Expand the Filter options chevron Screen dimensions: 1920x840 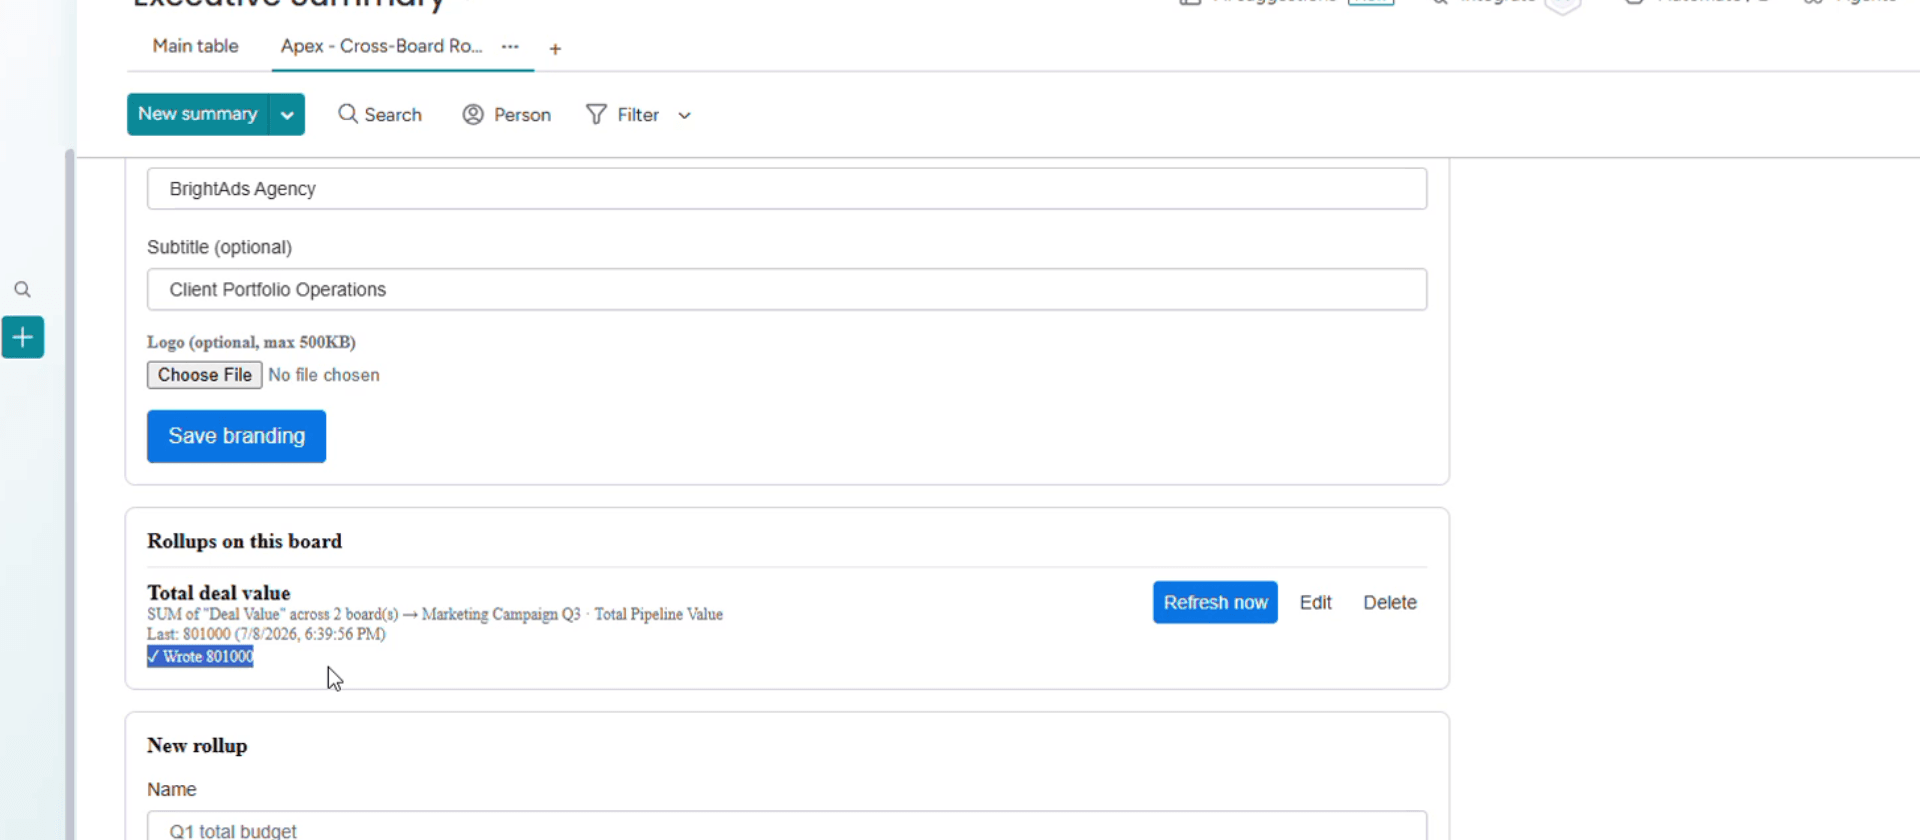[684, 115]
